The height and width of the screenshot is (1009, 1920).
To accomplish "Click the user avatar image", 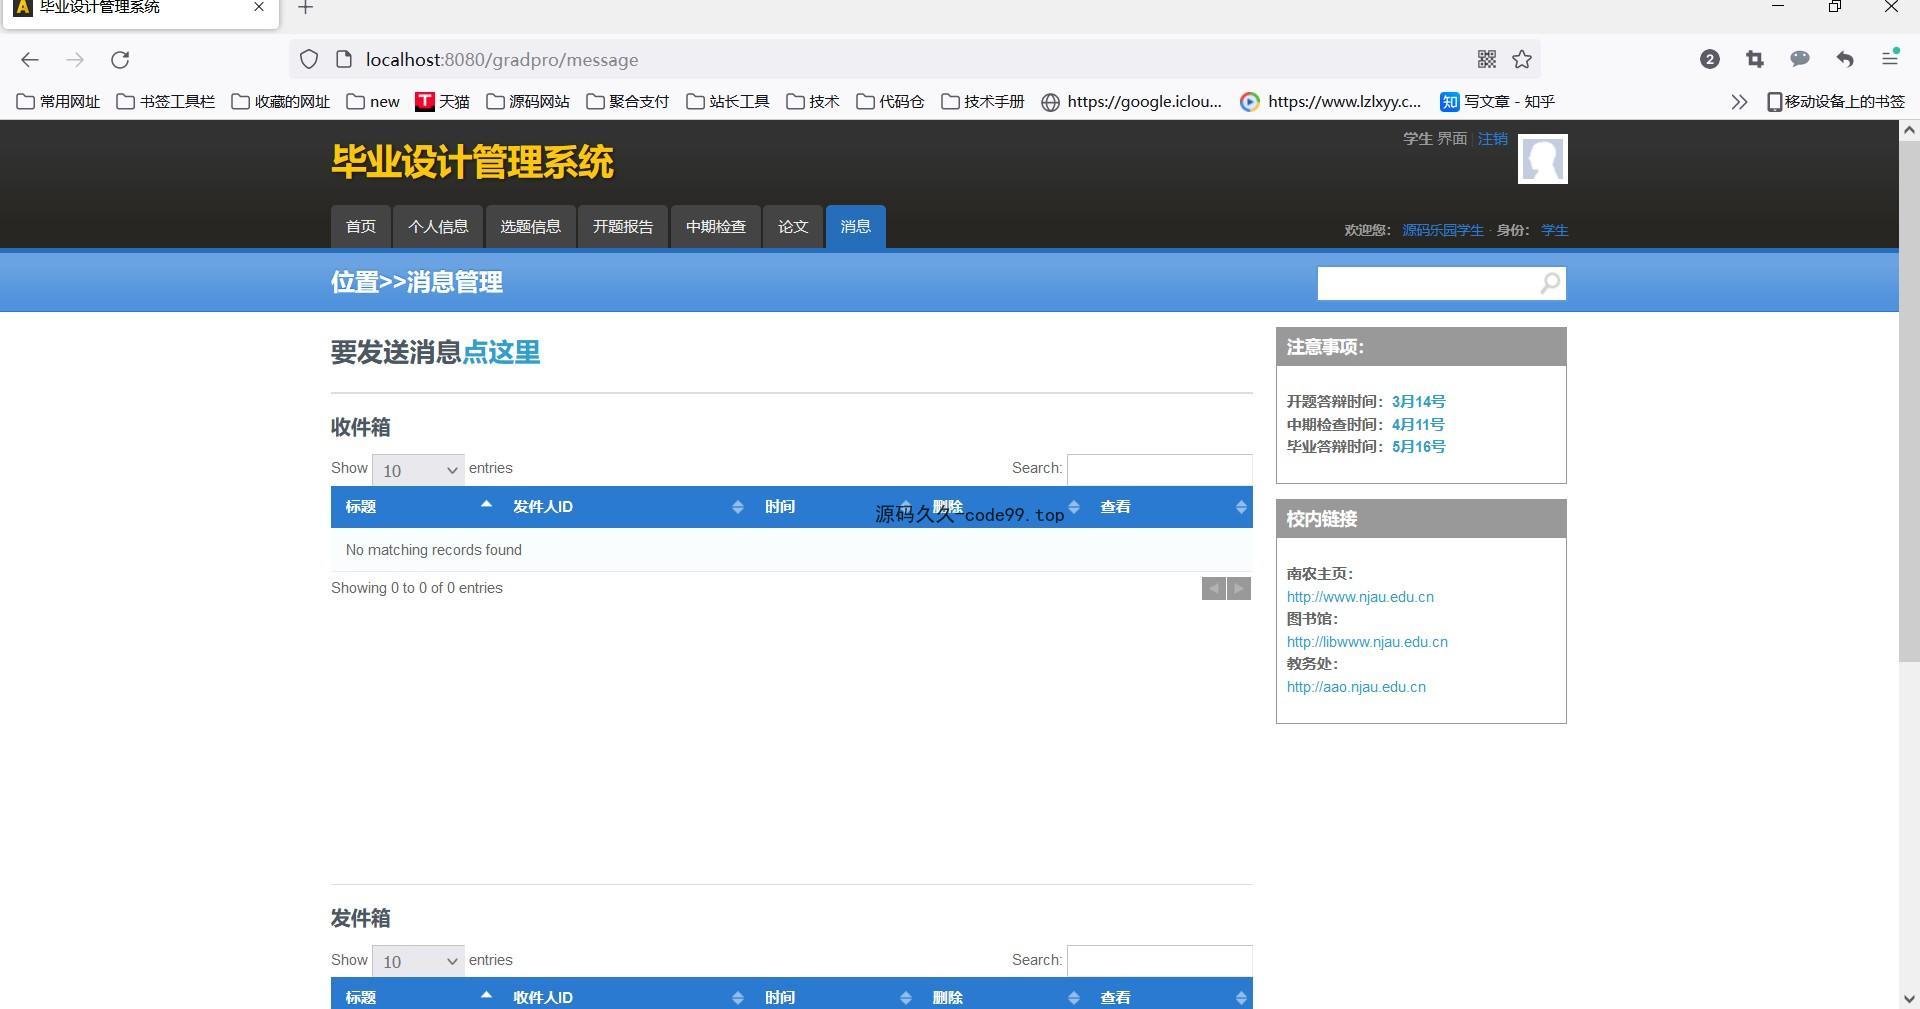I will coord(1542,159).
